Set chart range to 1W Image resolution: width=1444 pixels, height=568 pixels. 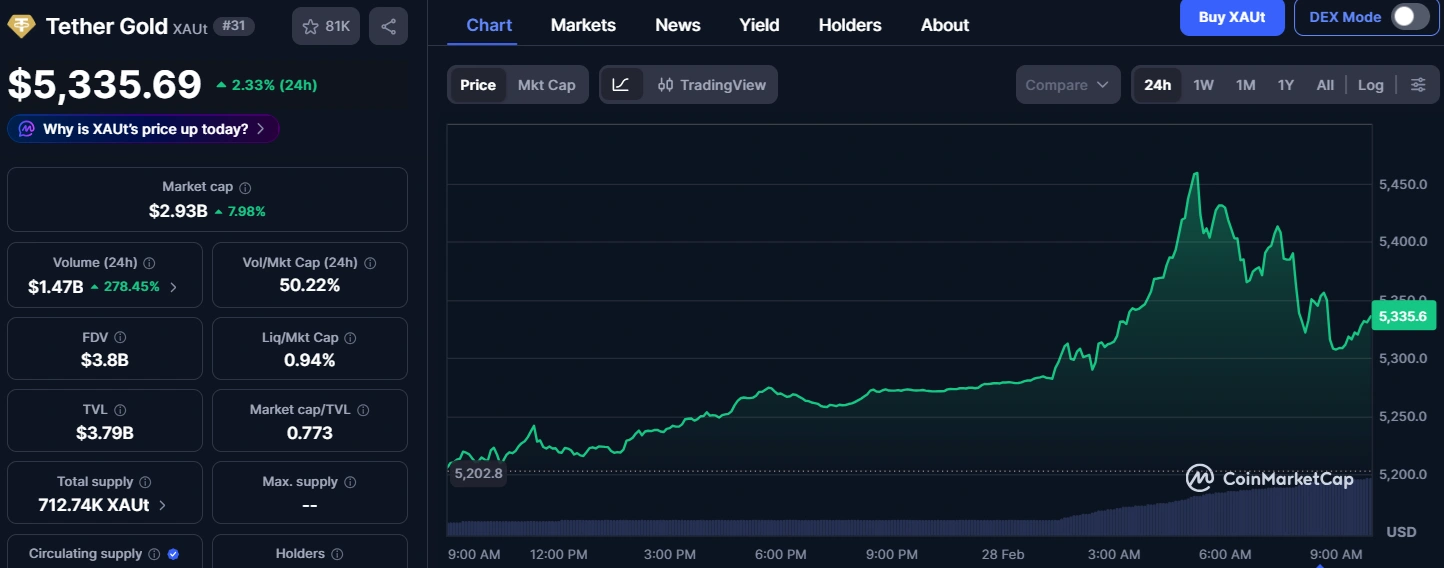tap(1204, 85)
